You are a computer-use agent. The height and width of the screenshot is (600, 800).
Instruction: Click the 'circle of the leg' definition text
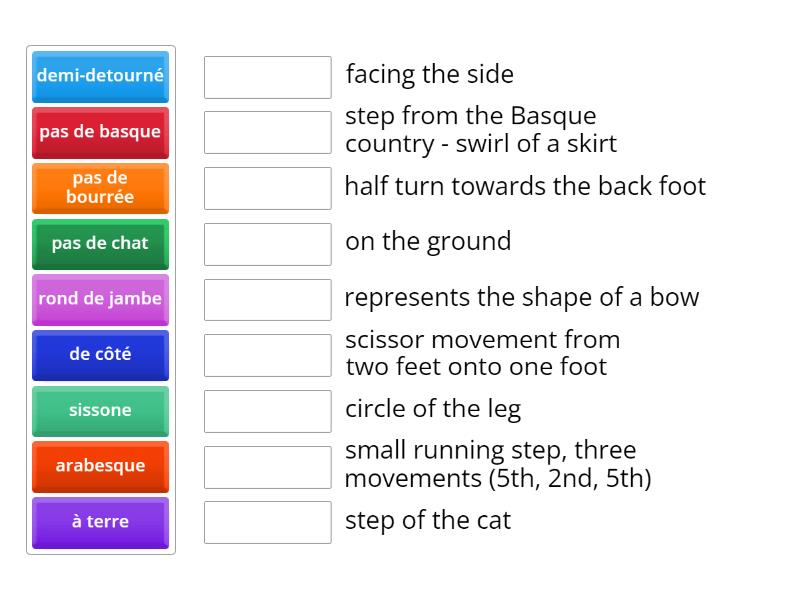pyautogui.click(x=433, y=409)
